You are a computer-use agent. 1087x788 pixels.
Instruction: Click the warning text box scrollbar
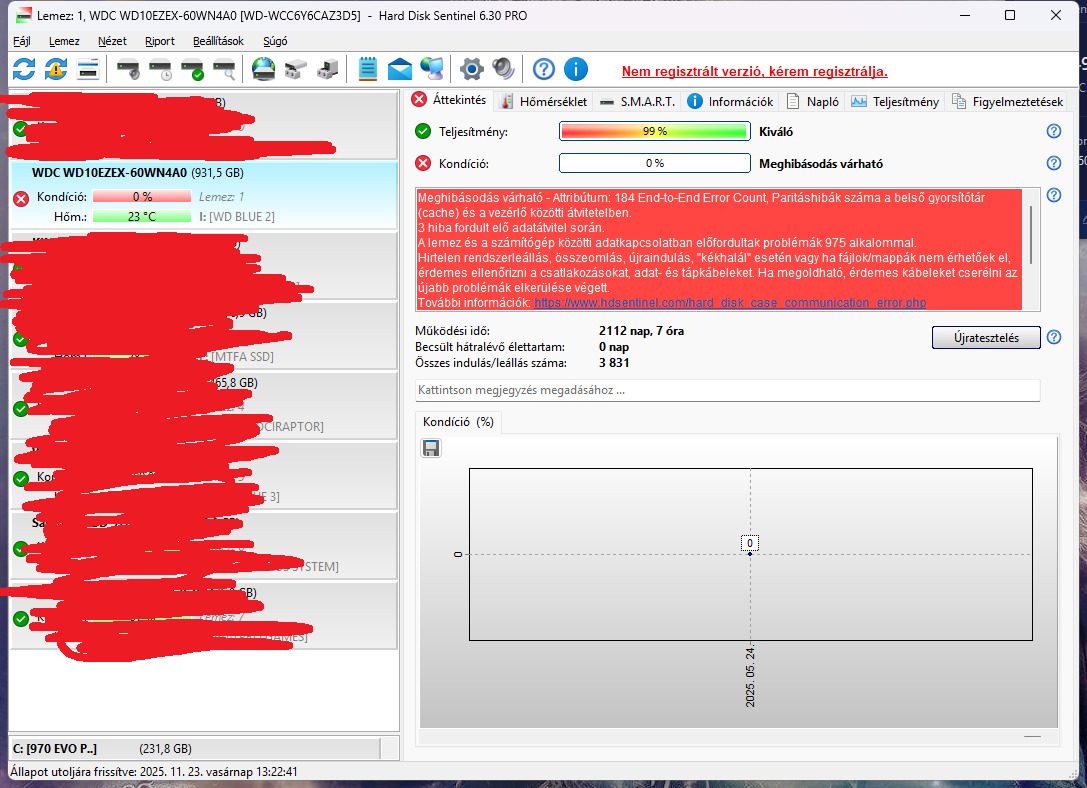pos(1031,234)
